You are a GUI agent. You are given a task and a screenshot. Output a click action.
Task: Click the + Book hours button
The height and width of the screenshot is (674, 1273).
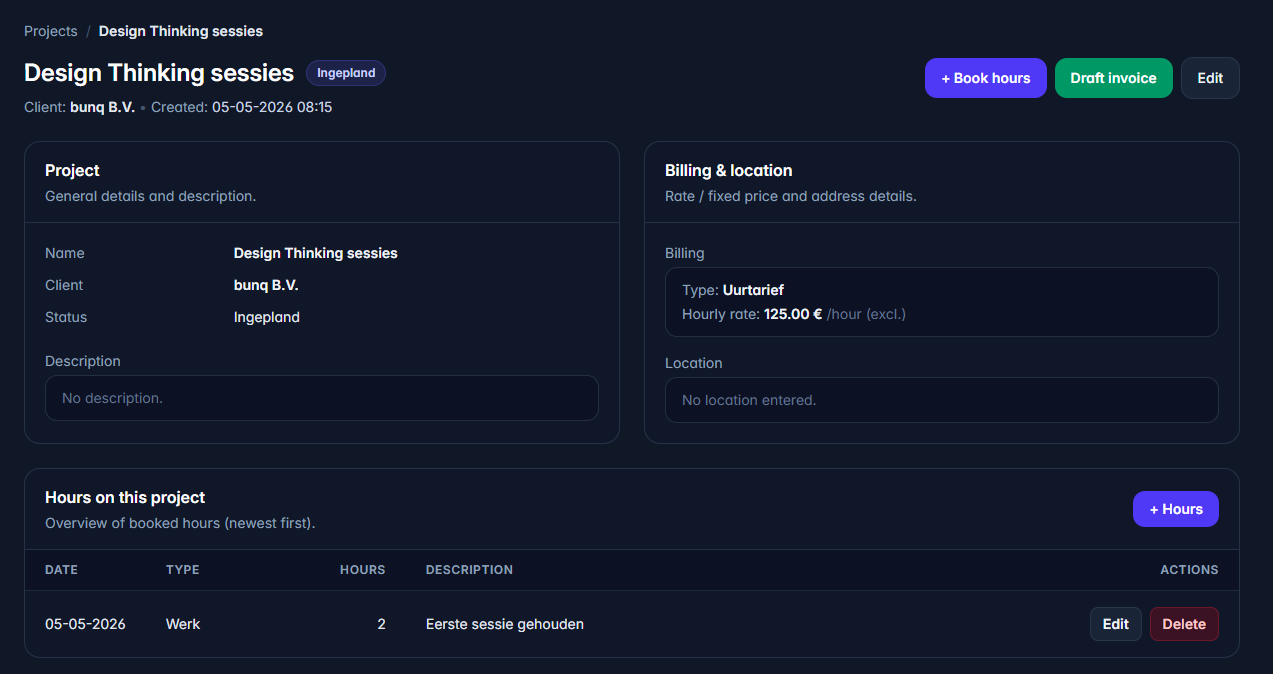986,78
